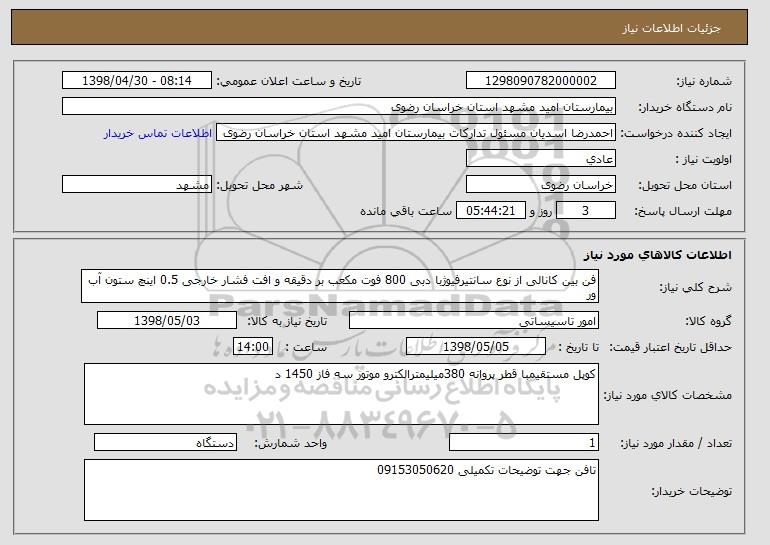Click the label تعداد / مقدار مورد نیاز
This screenshot has height=545, width=770.
[x=676, y=443]
